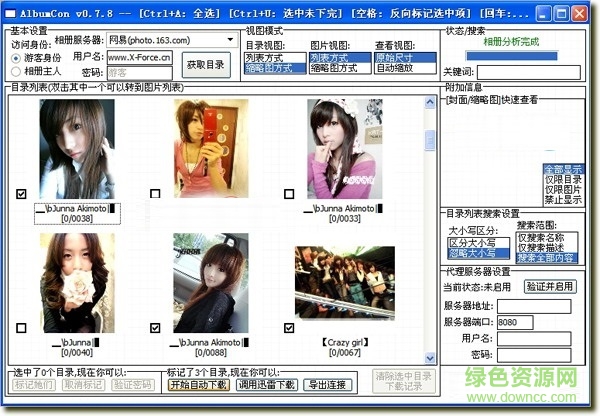Image resolution: width=600 pixels, height=416 pixels.
Task: Choose 搜索全部内容 search range
Action: 547,258
